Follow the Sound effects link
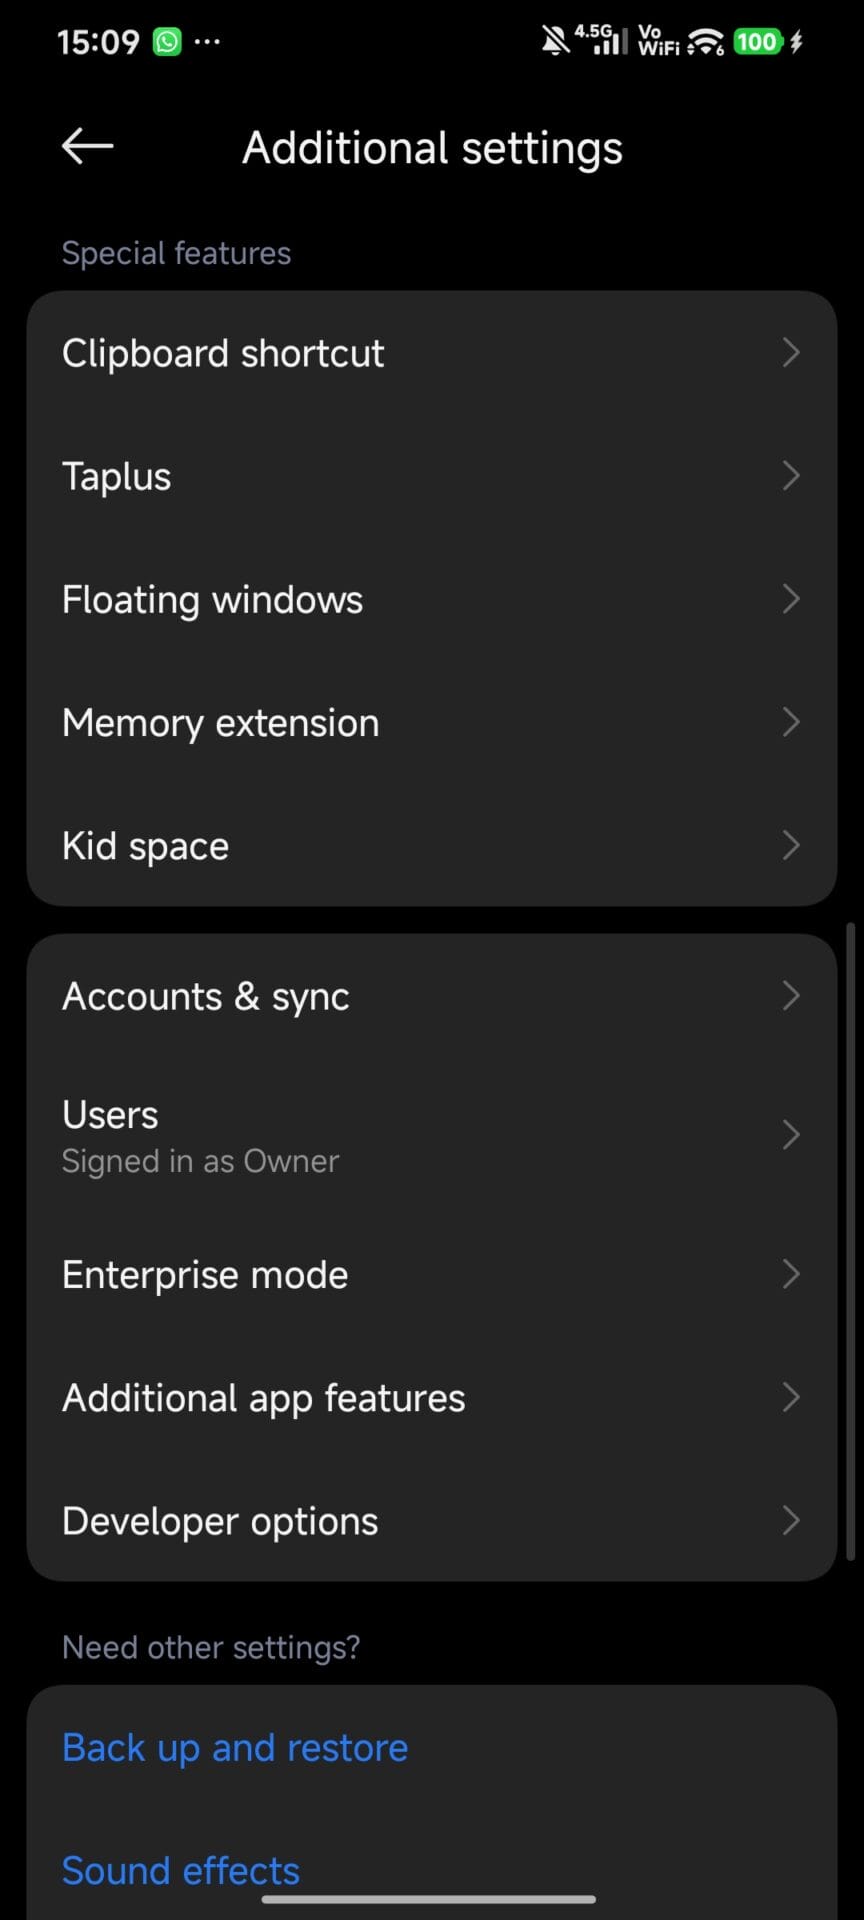The image size is (864, 1920). 181,1870
